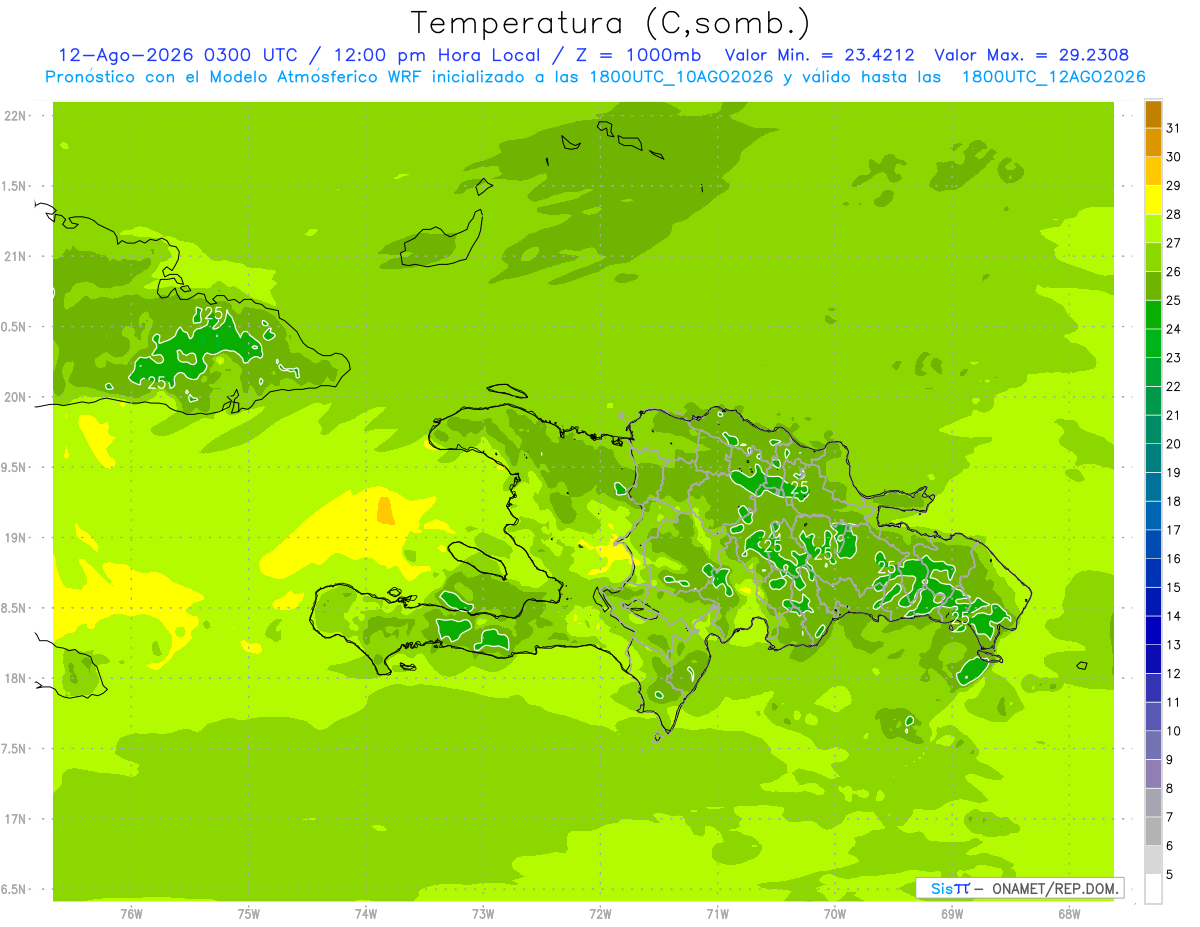Click the blue colorbar swatch between 14 and 15
The height and width of the screenshot is (927, 1200).
(1153, 602)
